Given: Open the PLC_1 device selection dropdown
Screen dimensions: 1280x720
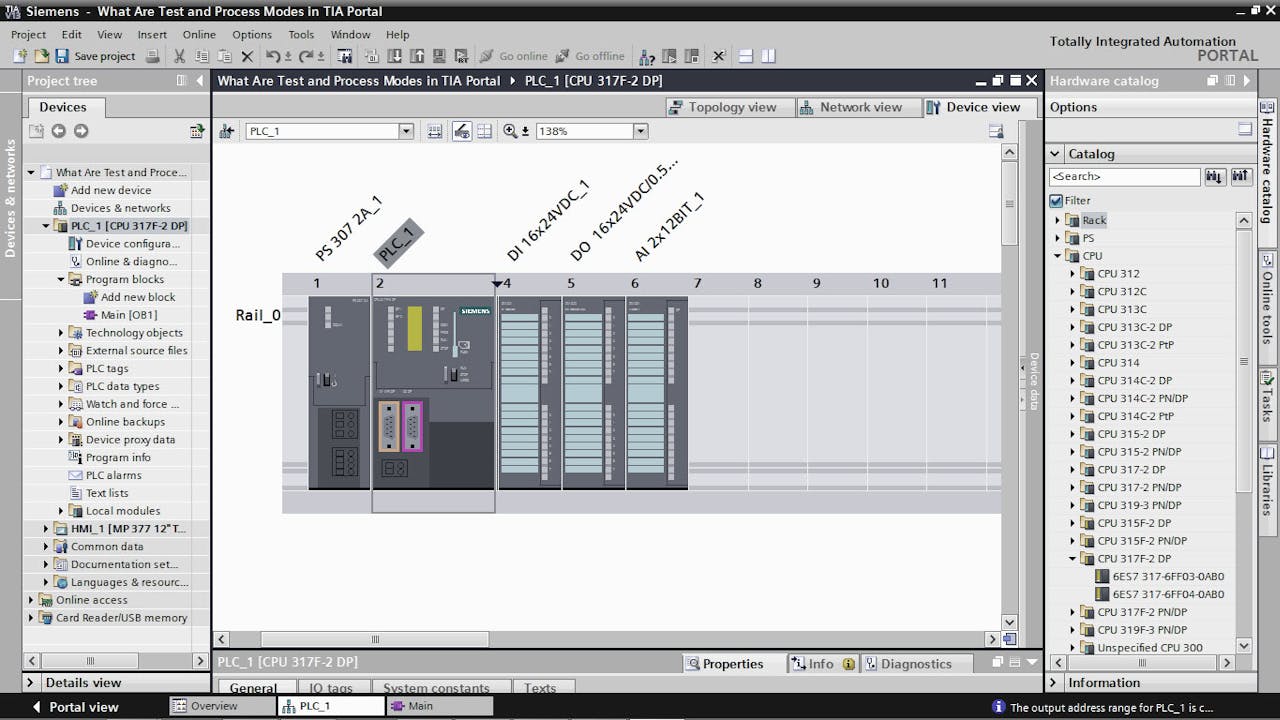Looking at the screenshot, I should pos(406,131).
